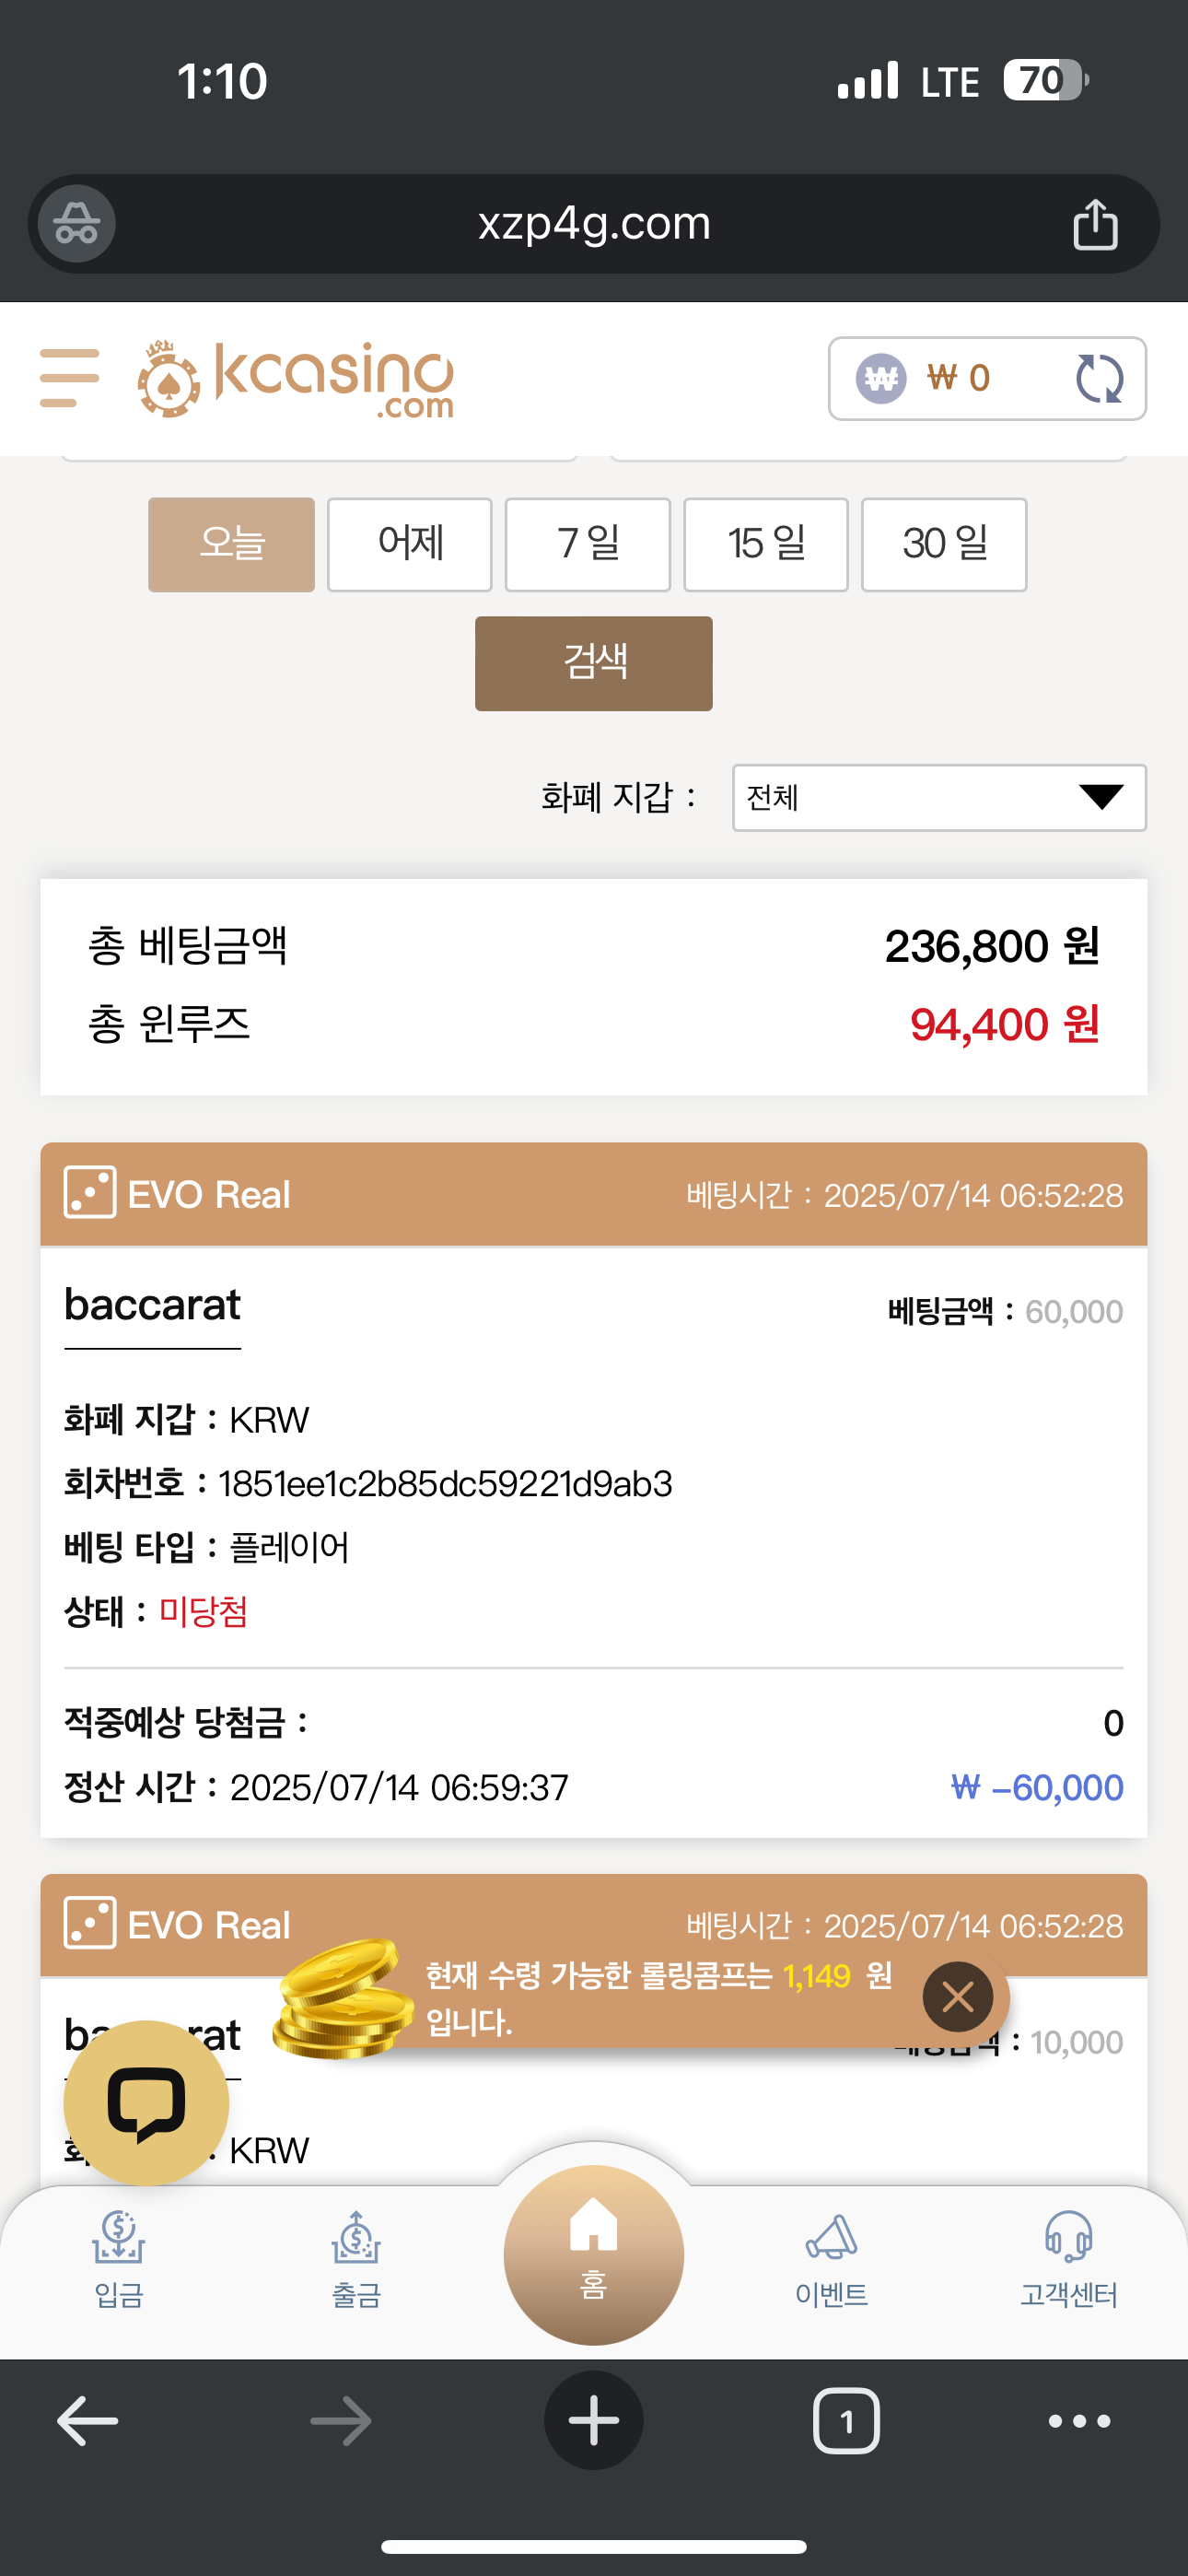Open the 출금 withdrawal icon
This screenshot has width=1188, height=2576.
tap(356, 2259)
